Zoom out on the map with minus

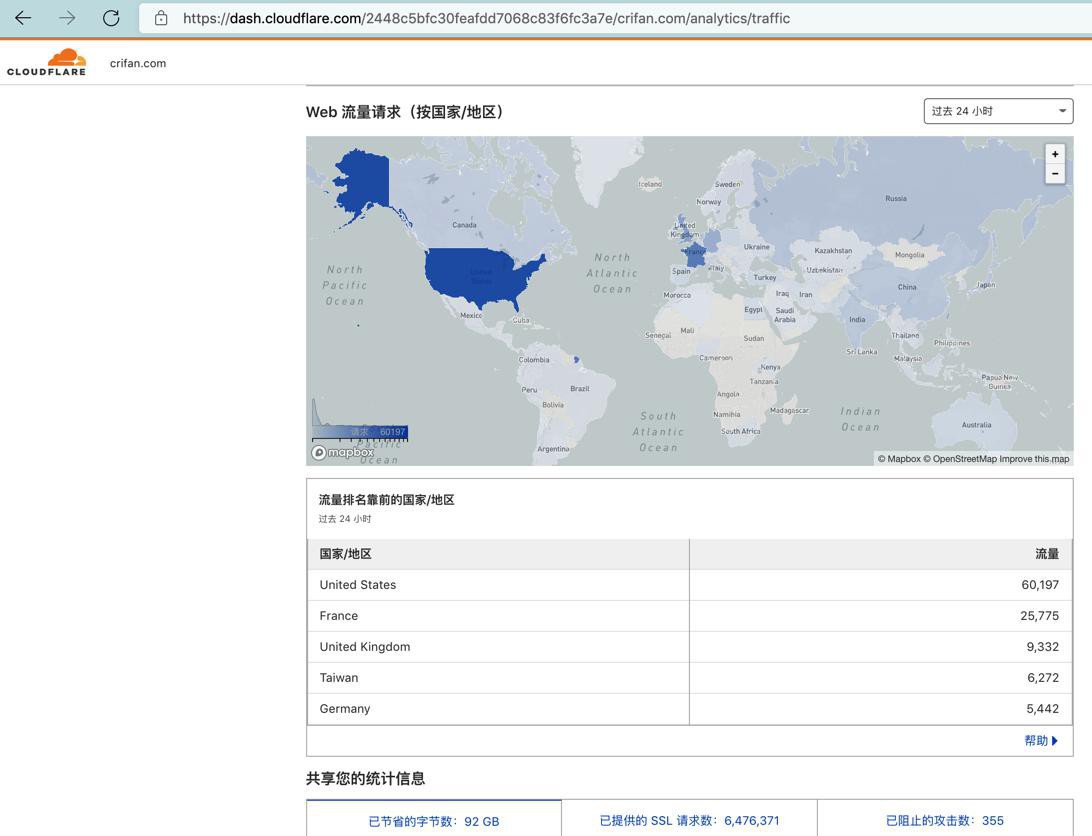(x=1055, y=173)
